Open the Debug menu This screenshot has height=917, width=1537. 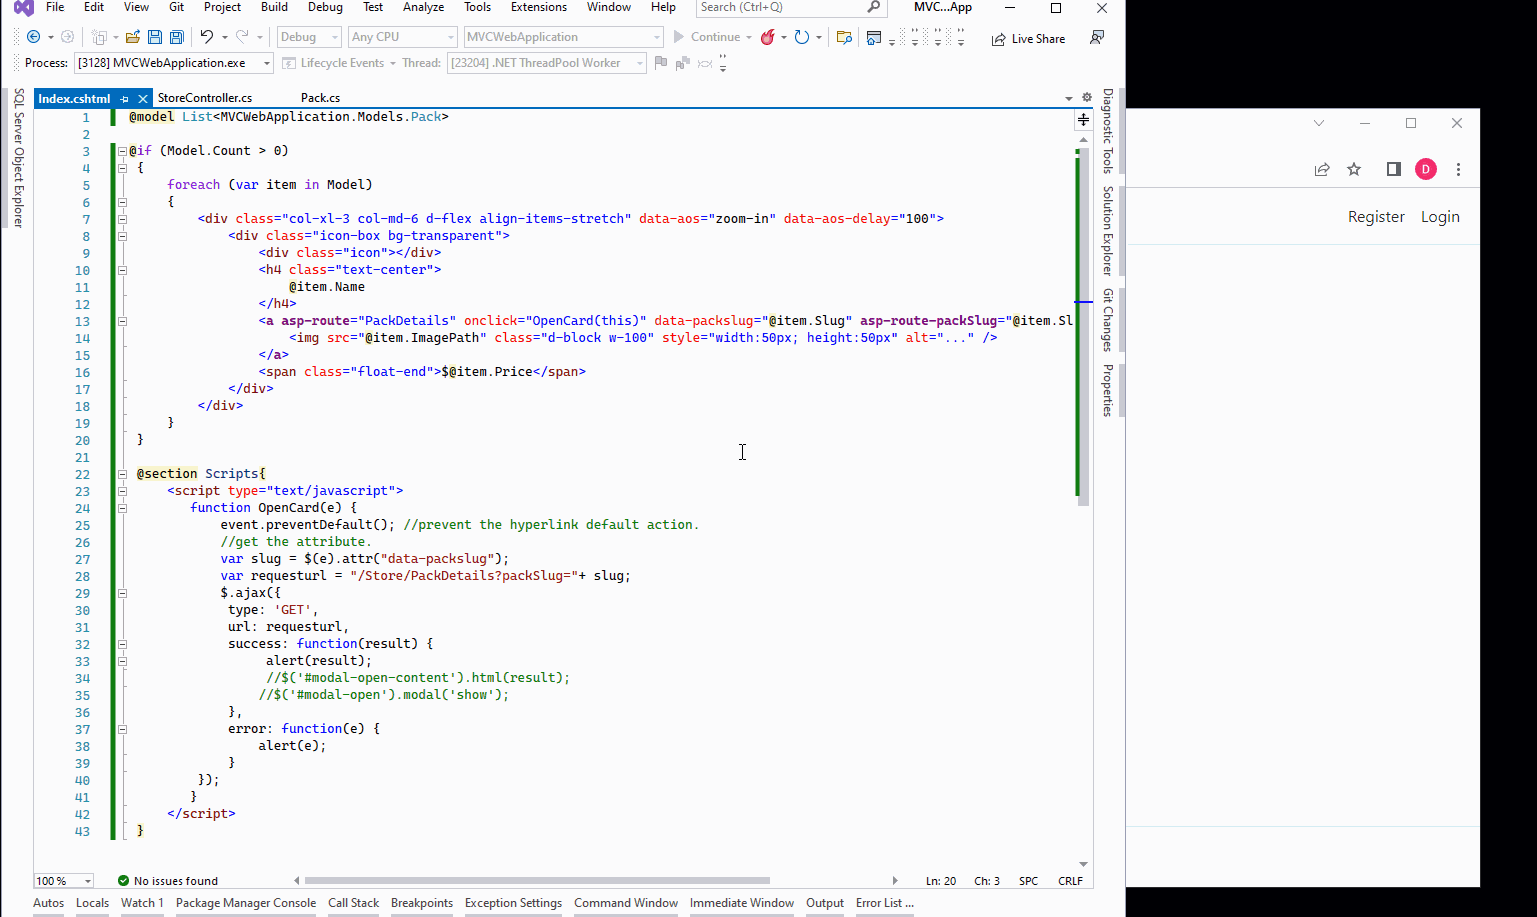click(325, 7)
